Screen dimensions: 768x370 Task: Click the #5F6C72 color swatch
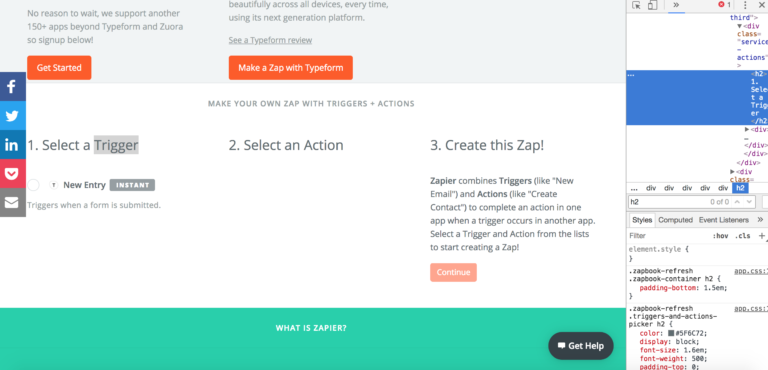[x=671, y=333]
